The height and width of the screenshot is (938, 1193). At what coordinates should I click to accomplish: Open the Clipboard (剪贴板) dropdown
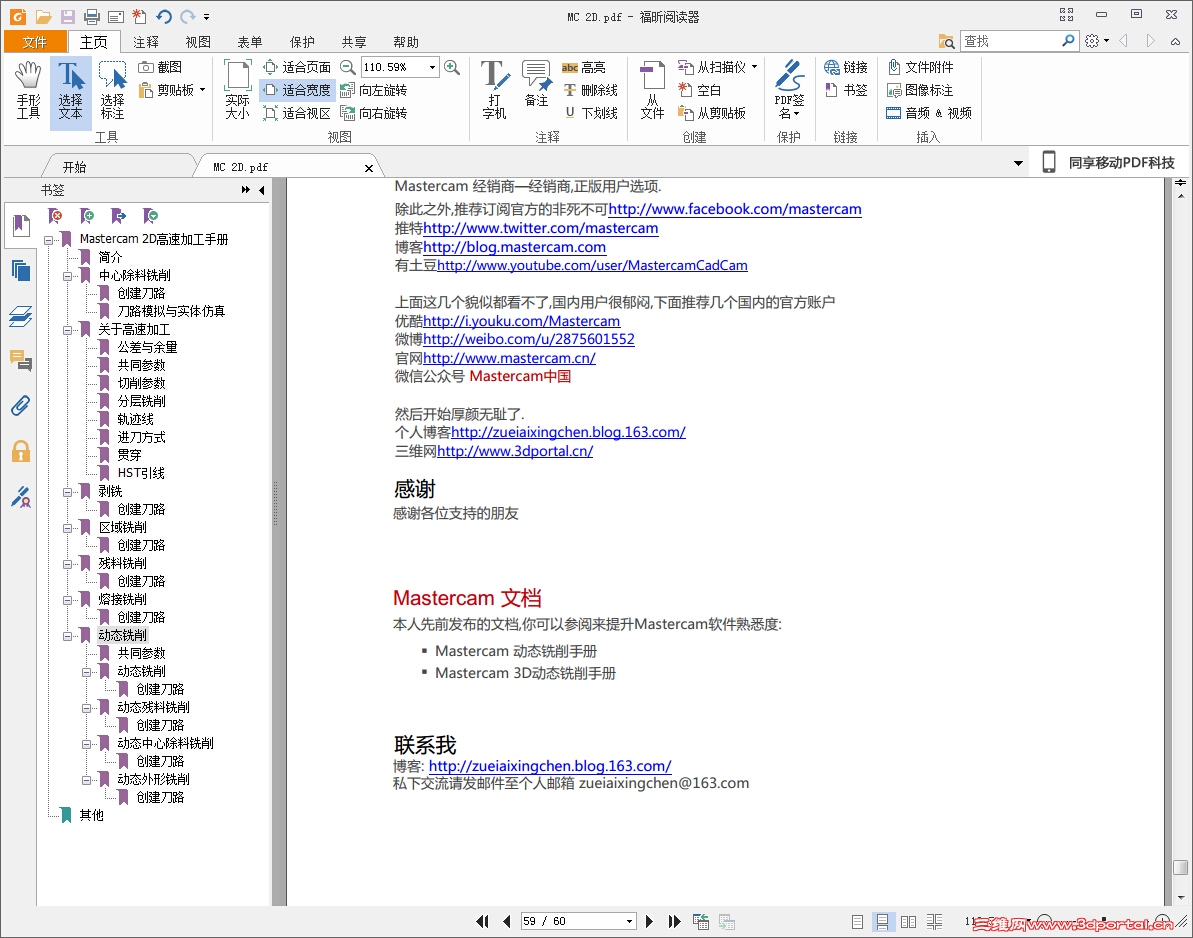[x=202, y=90]
